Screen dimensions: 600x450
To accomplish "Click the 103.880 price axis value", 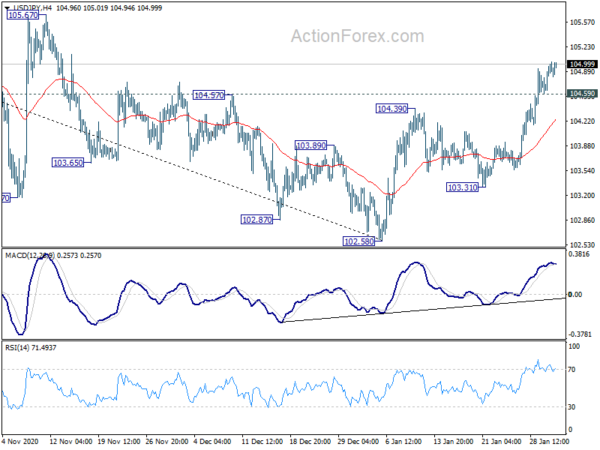I will (582, 146).
